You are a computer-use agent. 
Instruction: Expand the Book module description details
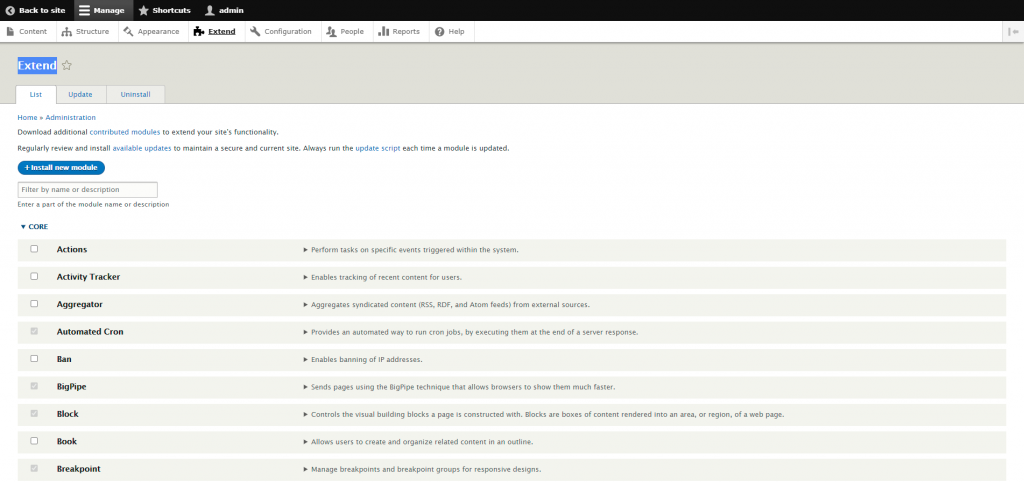click(x=306, y=441)
